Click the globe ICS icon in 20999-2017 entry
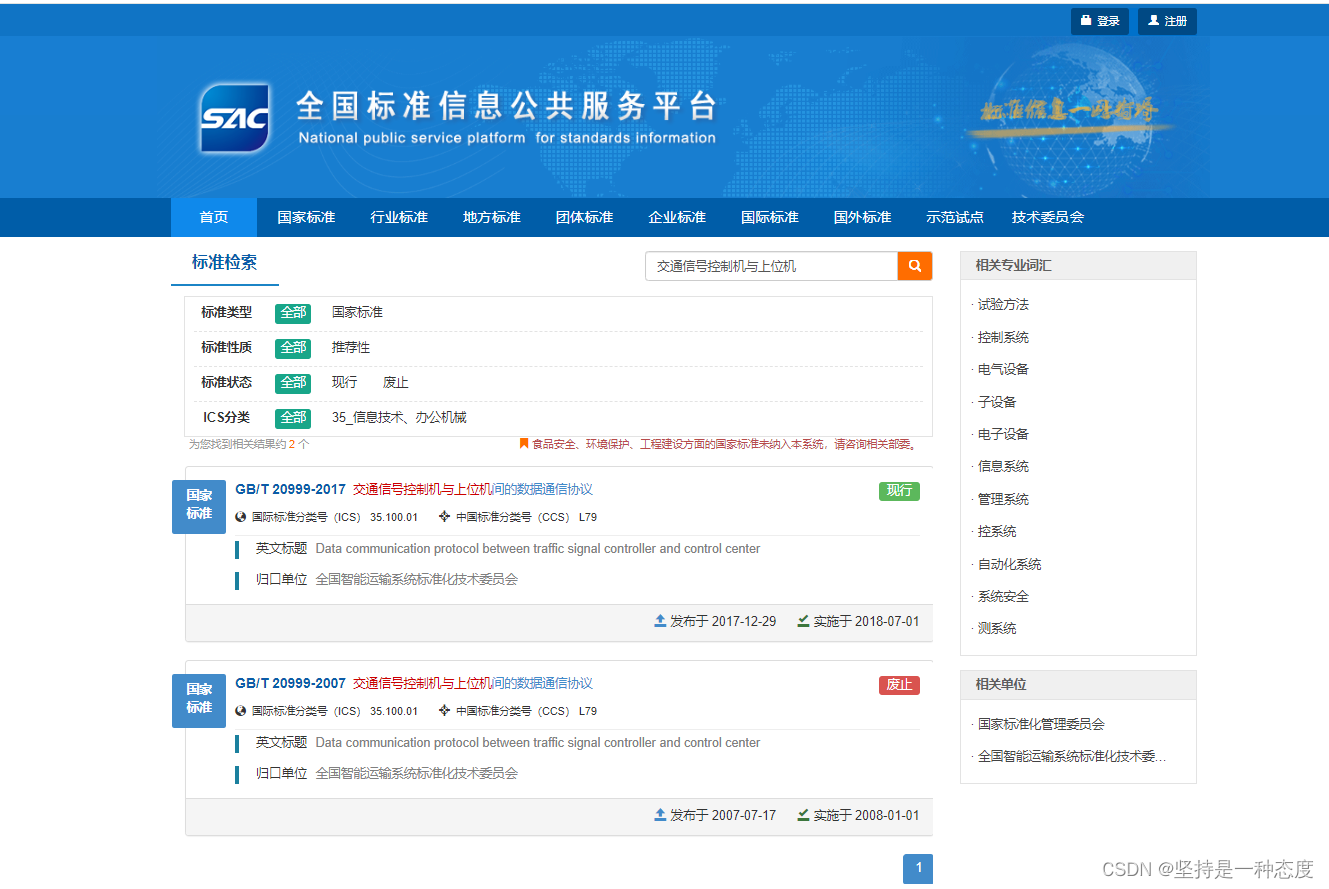The image size is (1329, 889). (x=241, y=518)
